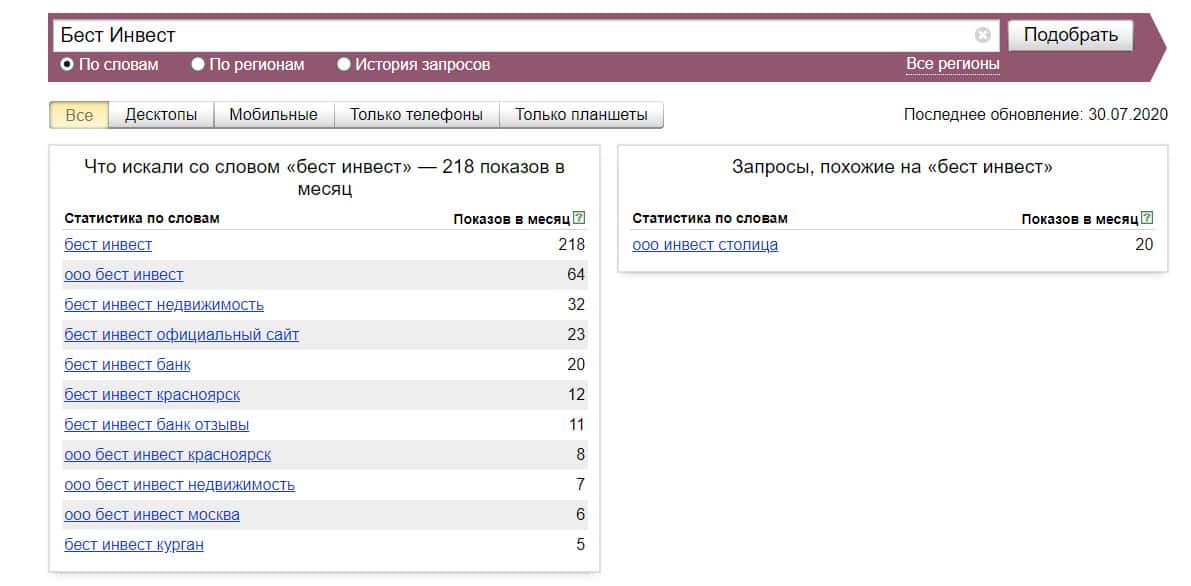The image size is (1191, 586).
Task: Select the "История запросов" radio button
Action: tap(344, 64)
